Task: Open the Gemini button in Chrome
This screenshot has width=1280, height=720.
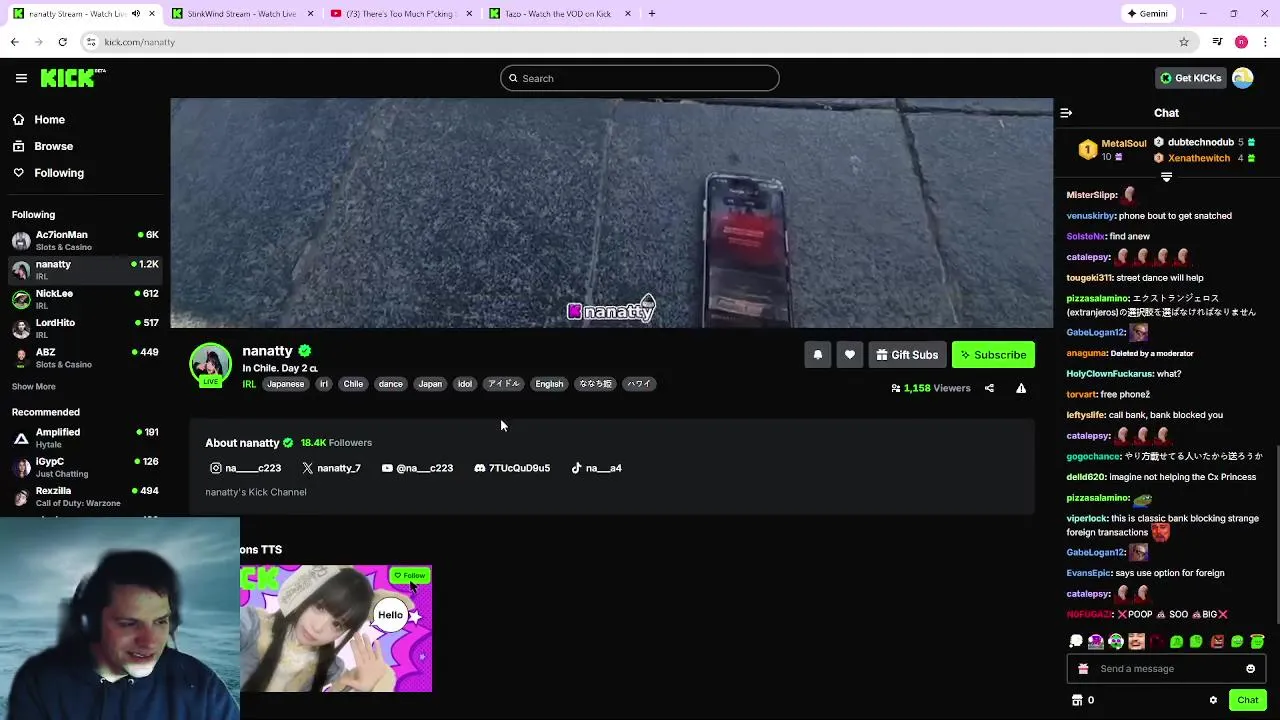Action: coord(1148,14)
